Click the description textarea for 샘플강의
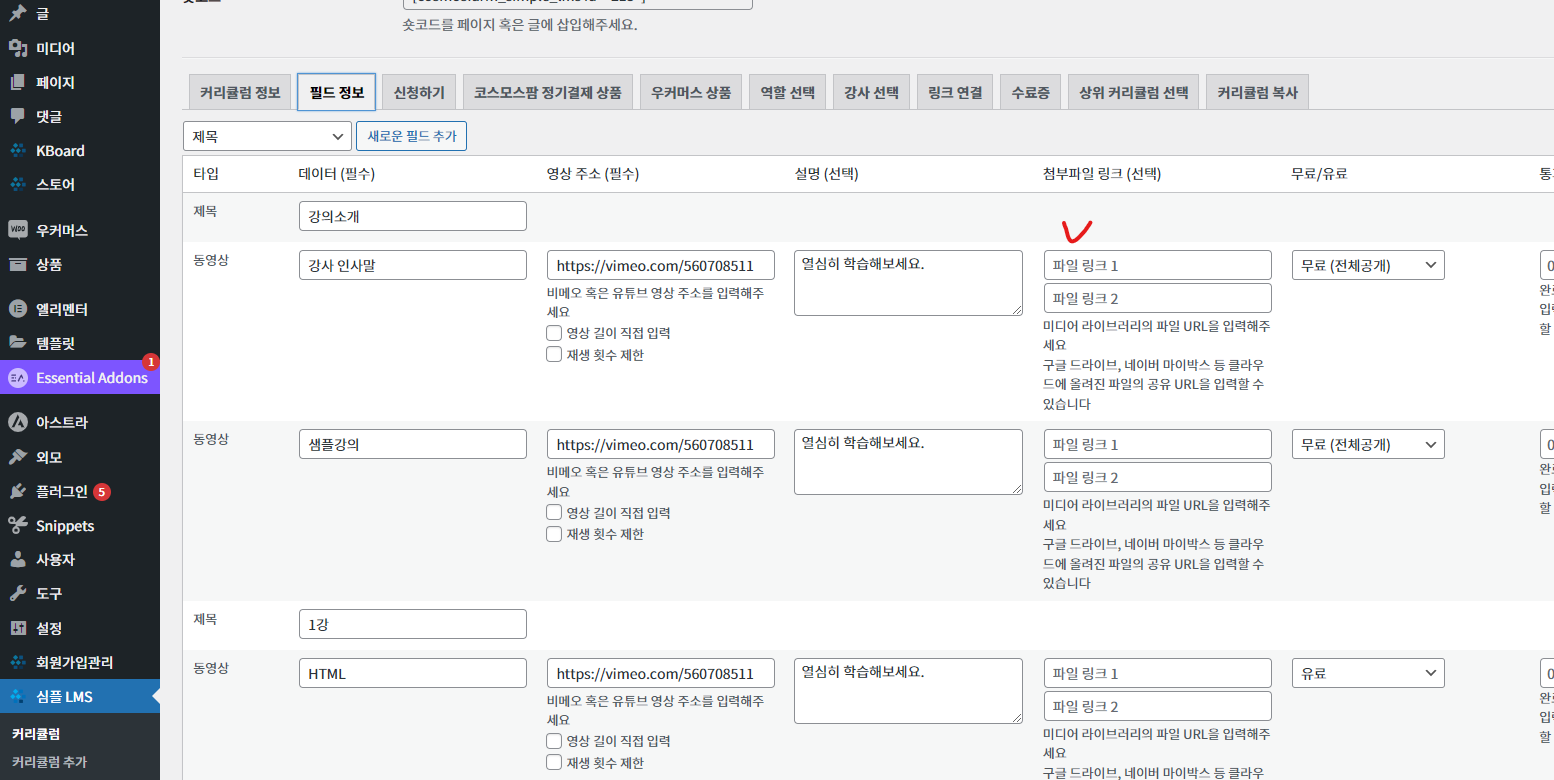 click(908, 462)
